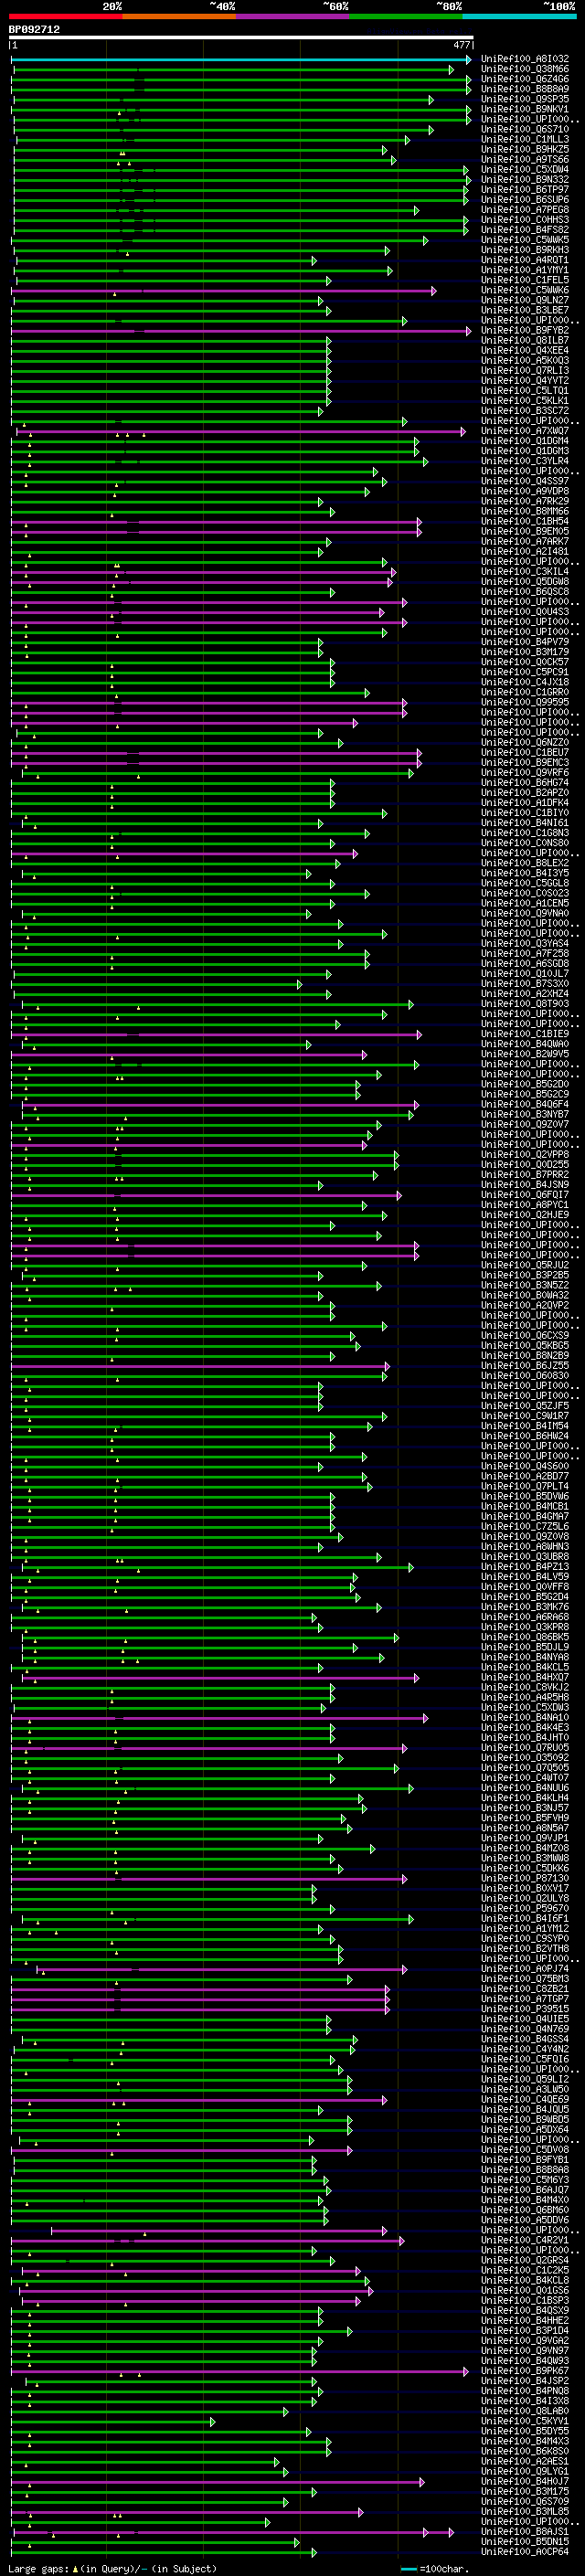Select hit label UniRef100_C1GRR0
The image size is (585, 2576).
pyautogui.click(x=525, y=692)
